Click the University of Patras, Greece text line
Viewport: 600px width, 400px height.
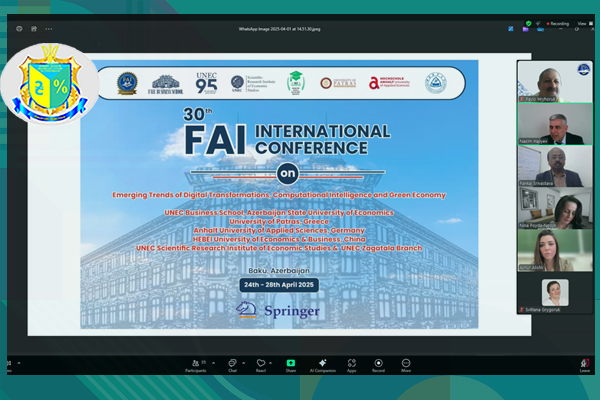[x=279, y=221]
